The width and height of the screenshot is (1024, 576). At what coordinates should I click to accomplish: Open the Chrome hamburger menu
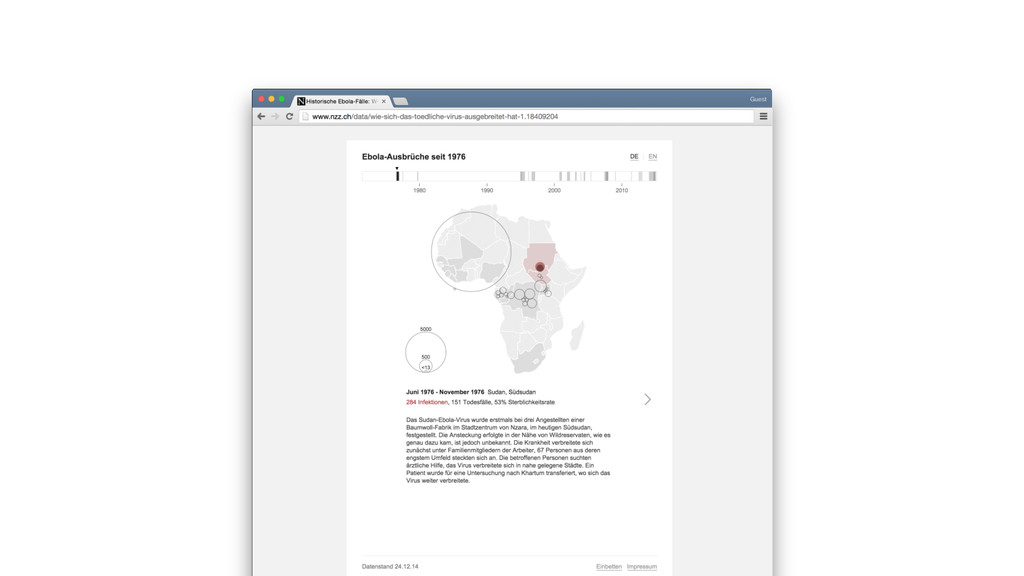tap(763, 116)
